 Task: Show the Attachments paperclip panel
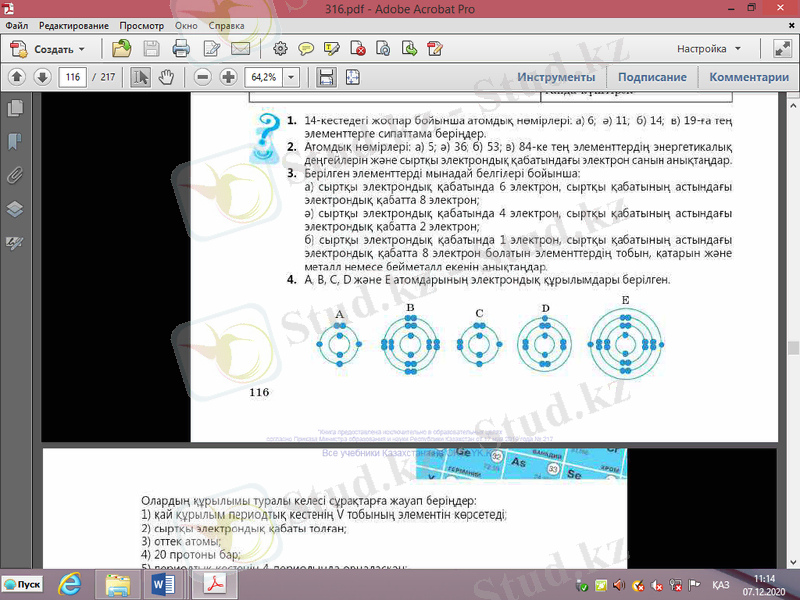coord(15,175)
